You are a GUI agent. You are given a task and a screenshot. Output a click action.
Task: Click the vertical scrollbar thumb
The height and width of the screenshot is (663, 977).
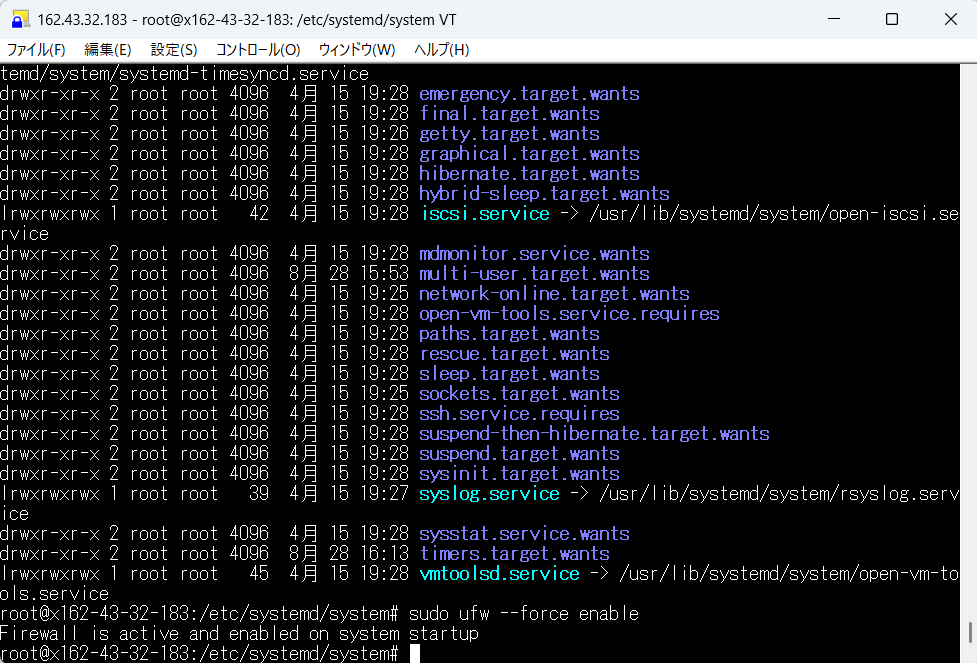[971, 632]
